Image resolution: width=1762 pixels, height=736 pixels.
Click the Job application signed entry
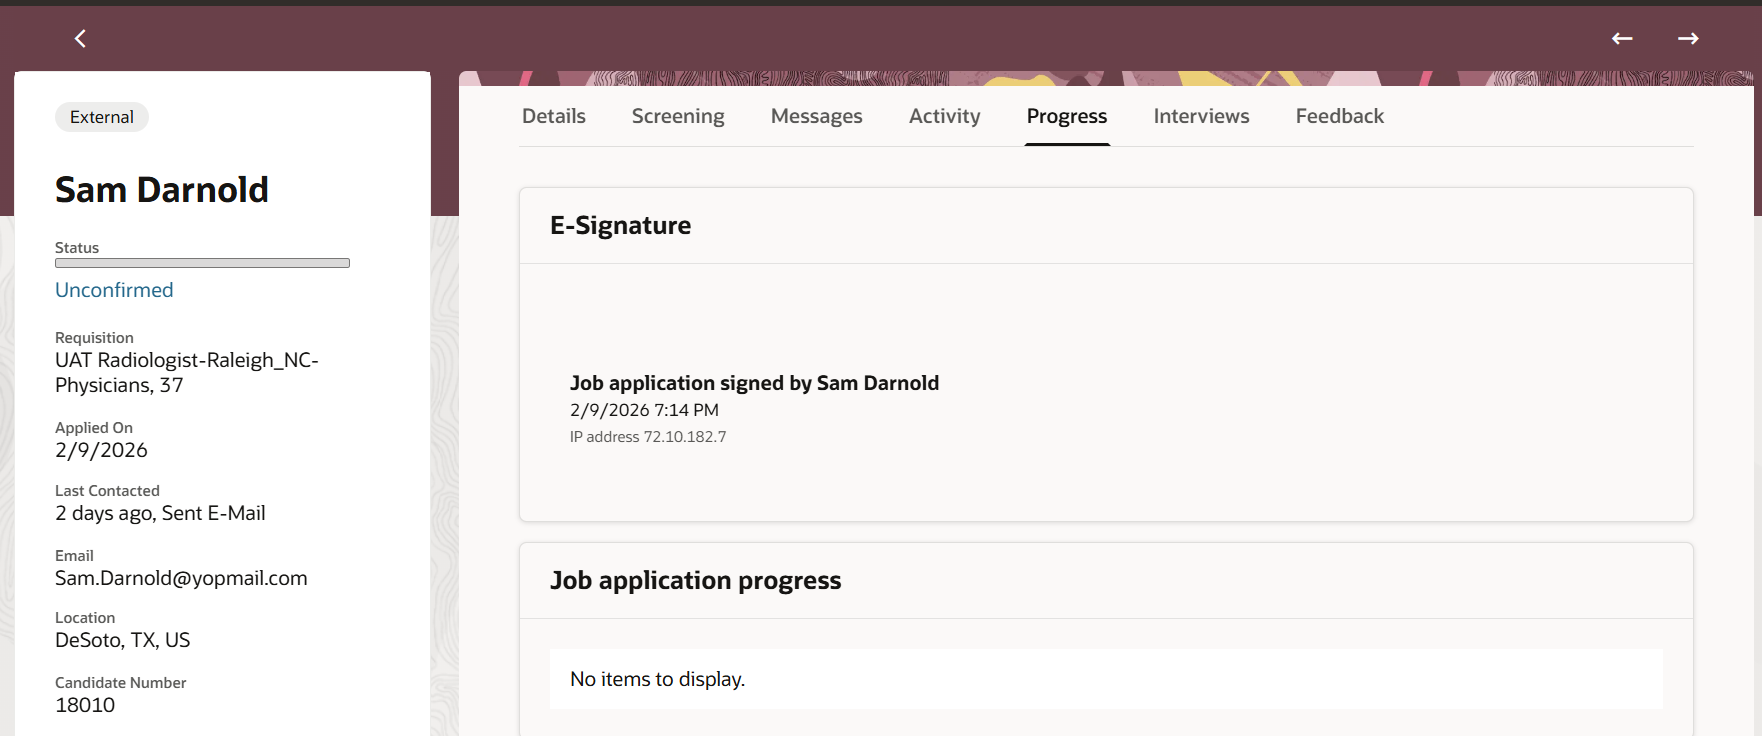point(754,383)
